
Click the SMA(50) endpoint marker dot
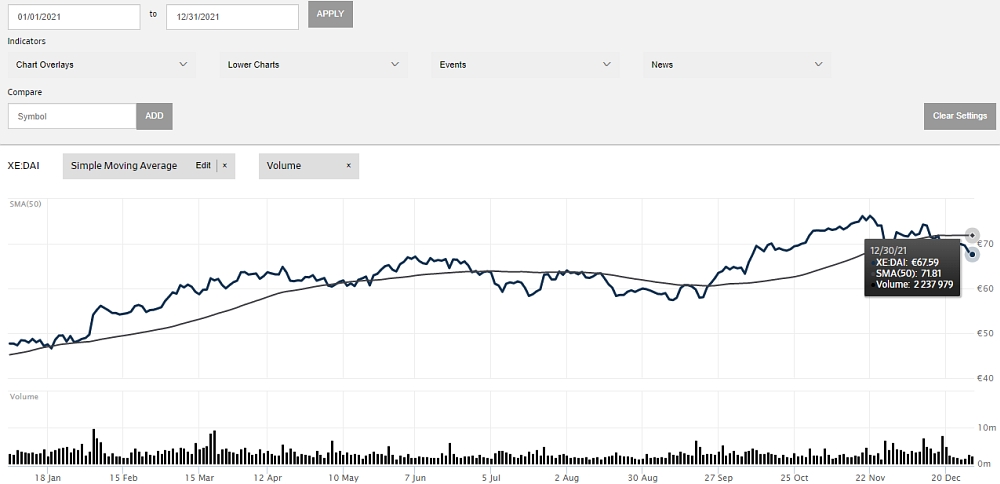(972, 235)
